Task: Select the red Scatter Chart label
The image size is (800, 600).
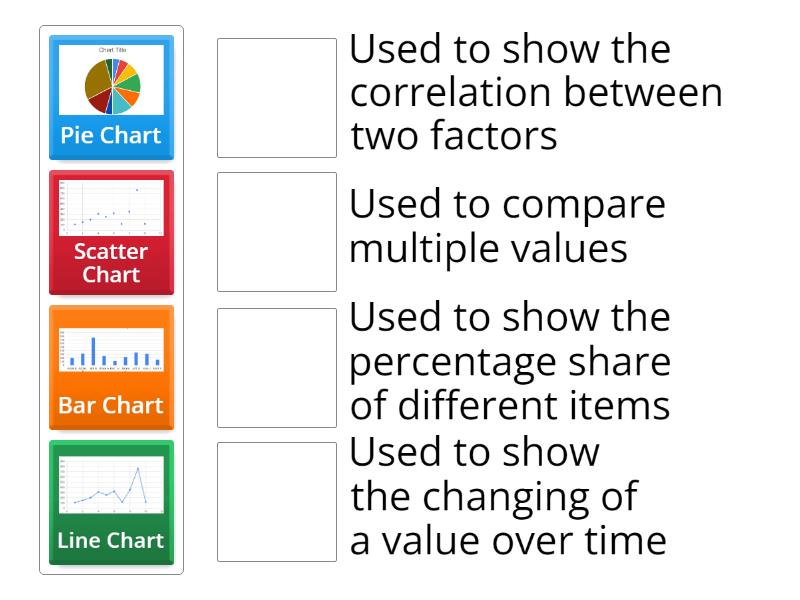Action: click(111, 263)
